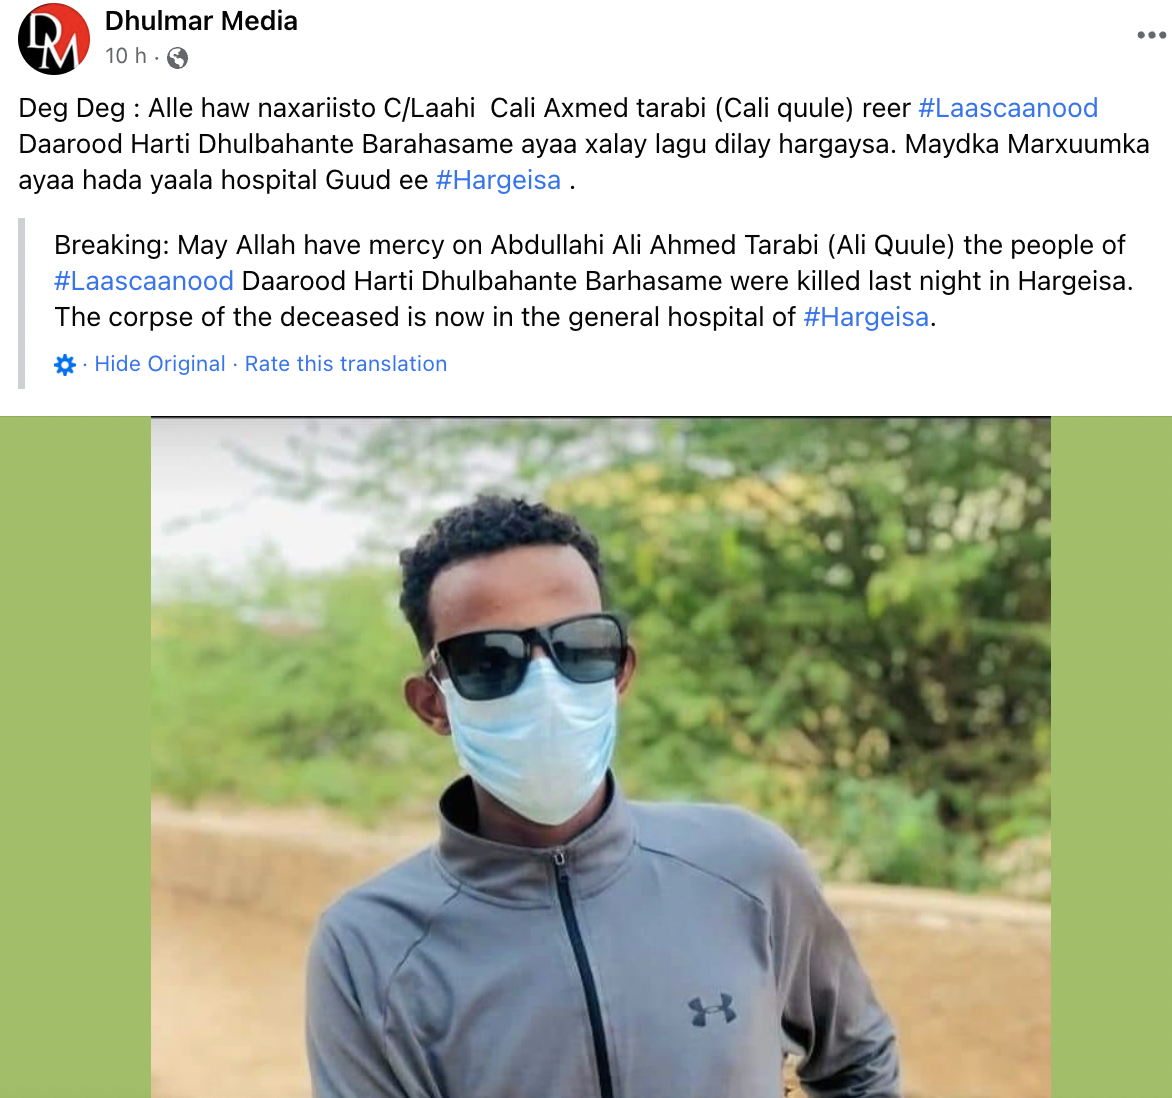Click the grey quote bar beside translation
This screenshot has height=1098, width=1172.
[22, 303]
